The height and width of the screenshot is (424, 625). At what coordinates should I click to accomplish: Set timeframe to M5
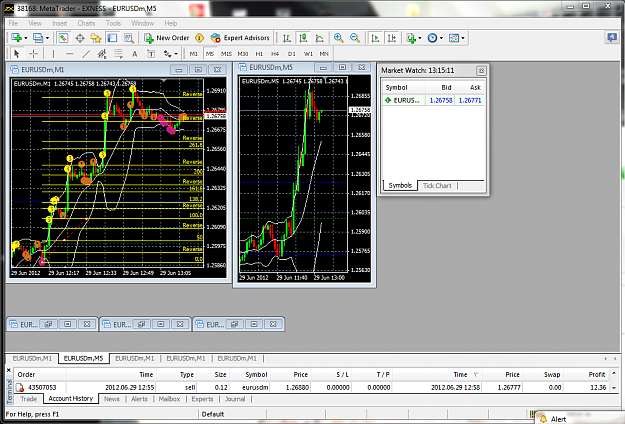pyautogui.click(x=210, y=53)
